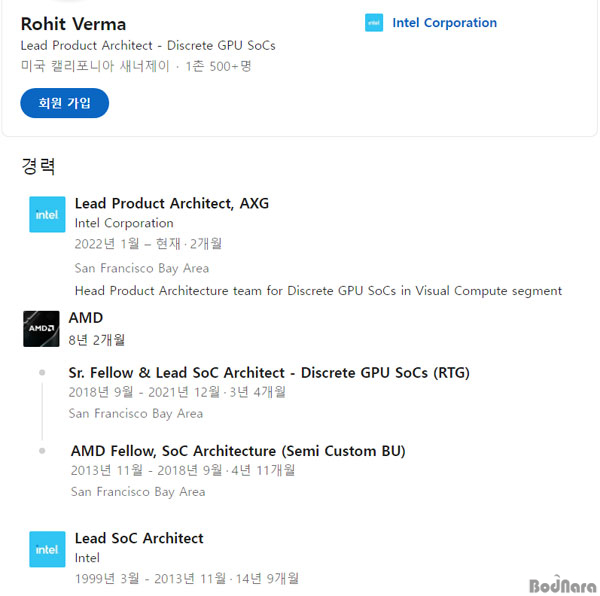The height and width of the screenshot is (596, 600).
Task: Select the Sr. Fellow & Lead SoC Architect role
Action: (x=269, y=373)
